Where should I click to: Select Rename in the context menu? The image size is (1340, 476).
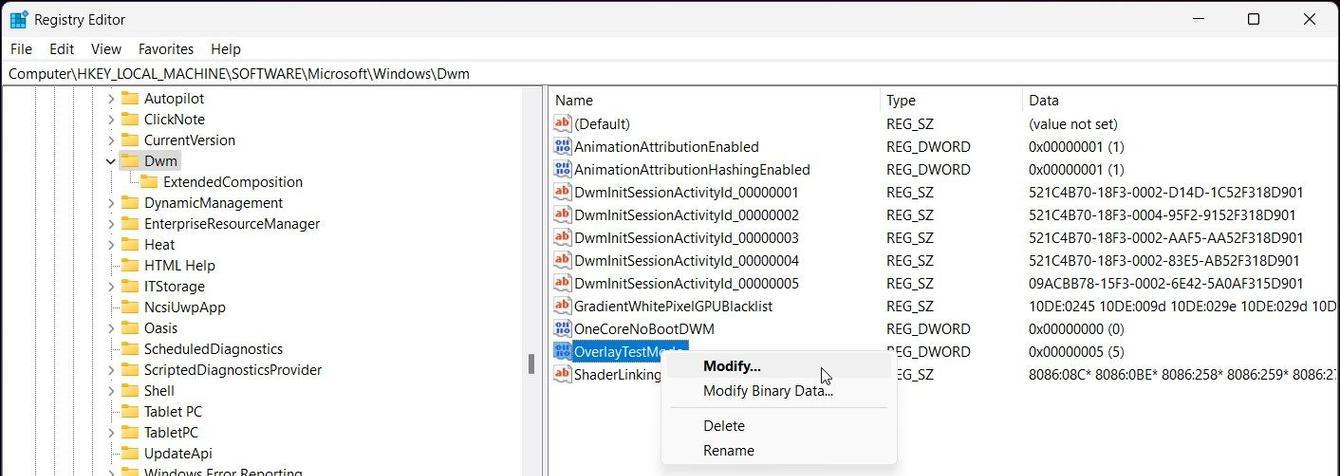tap(778, 451)
